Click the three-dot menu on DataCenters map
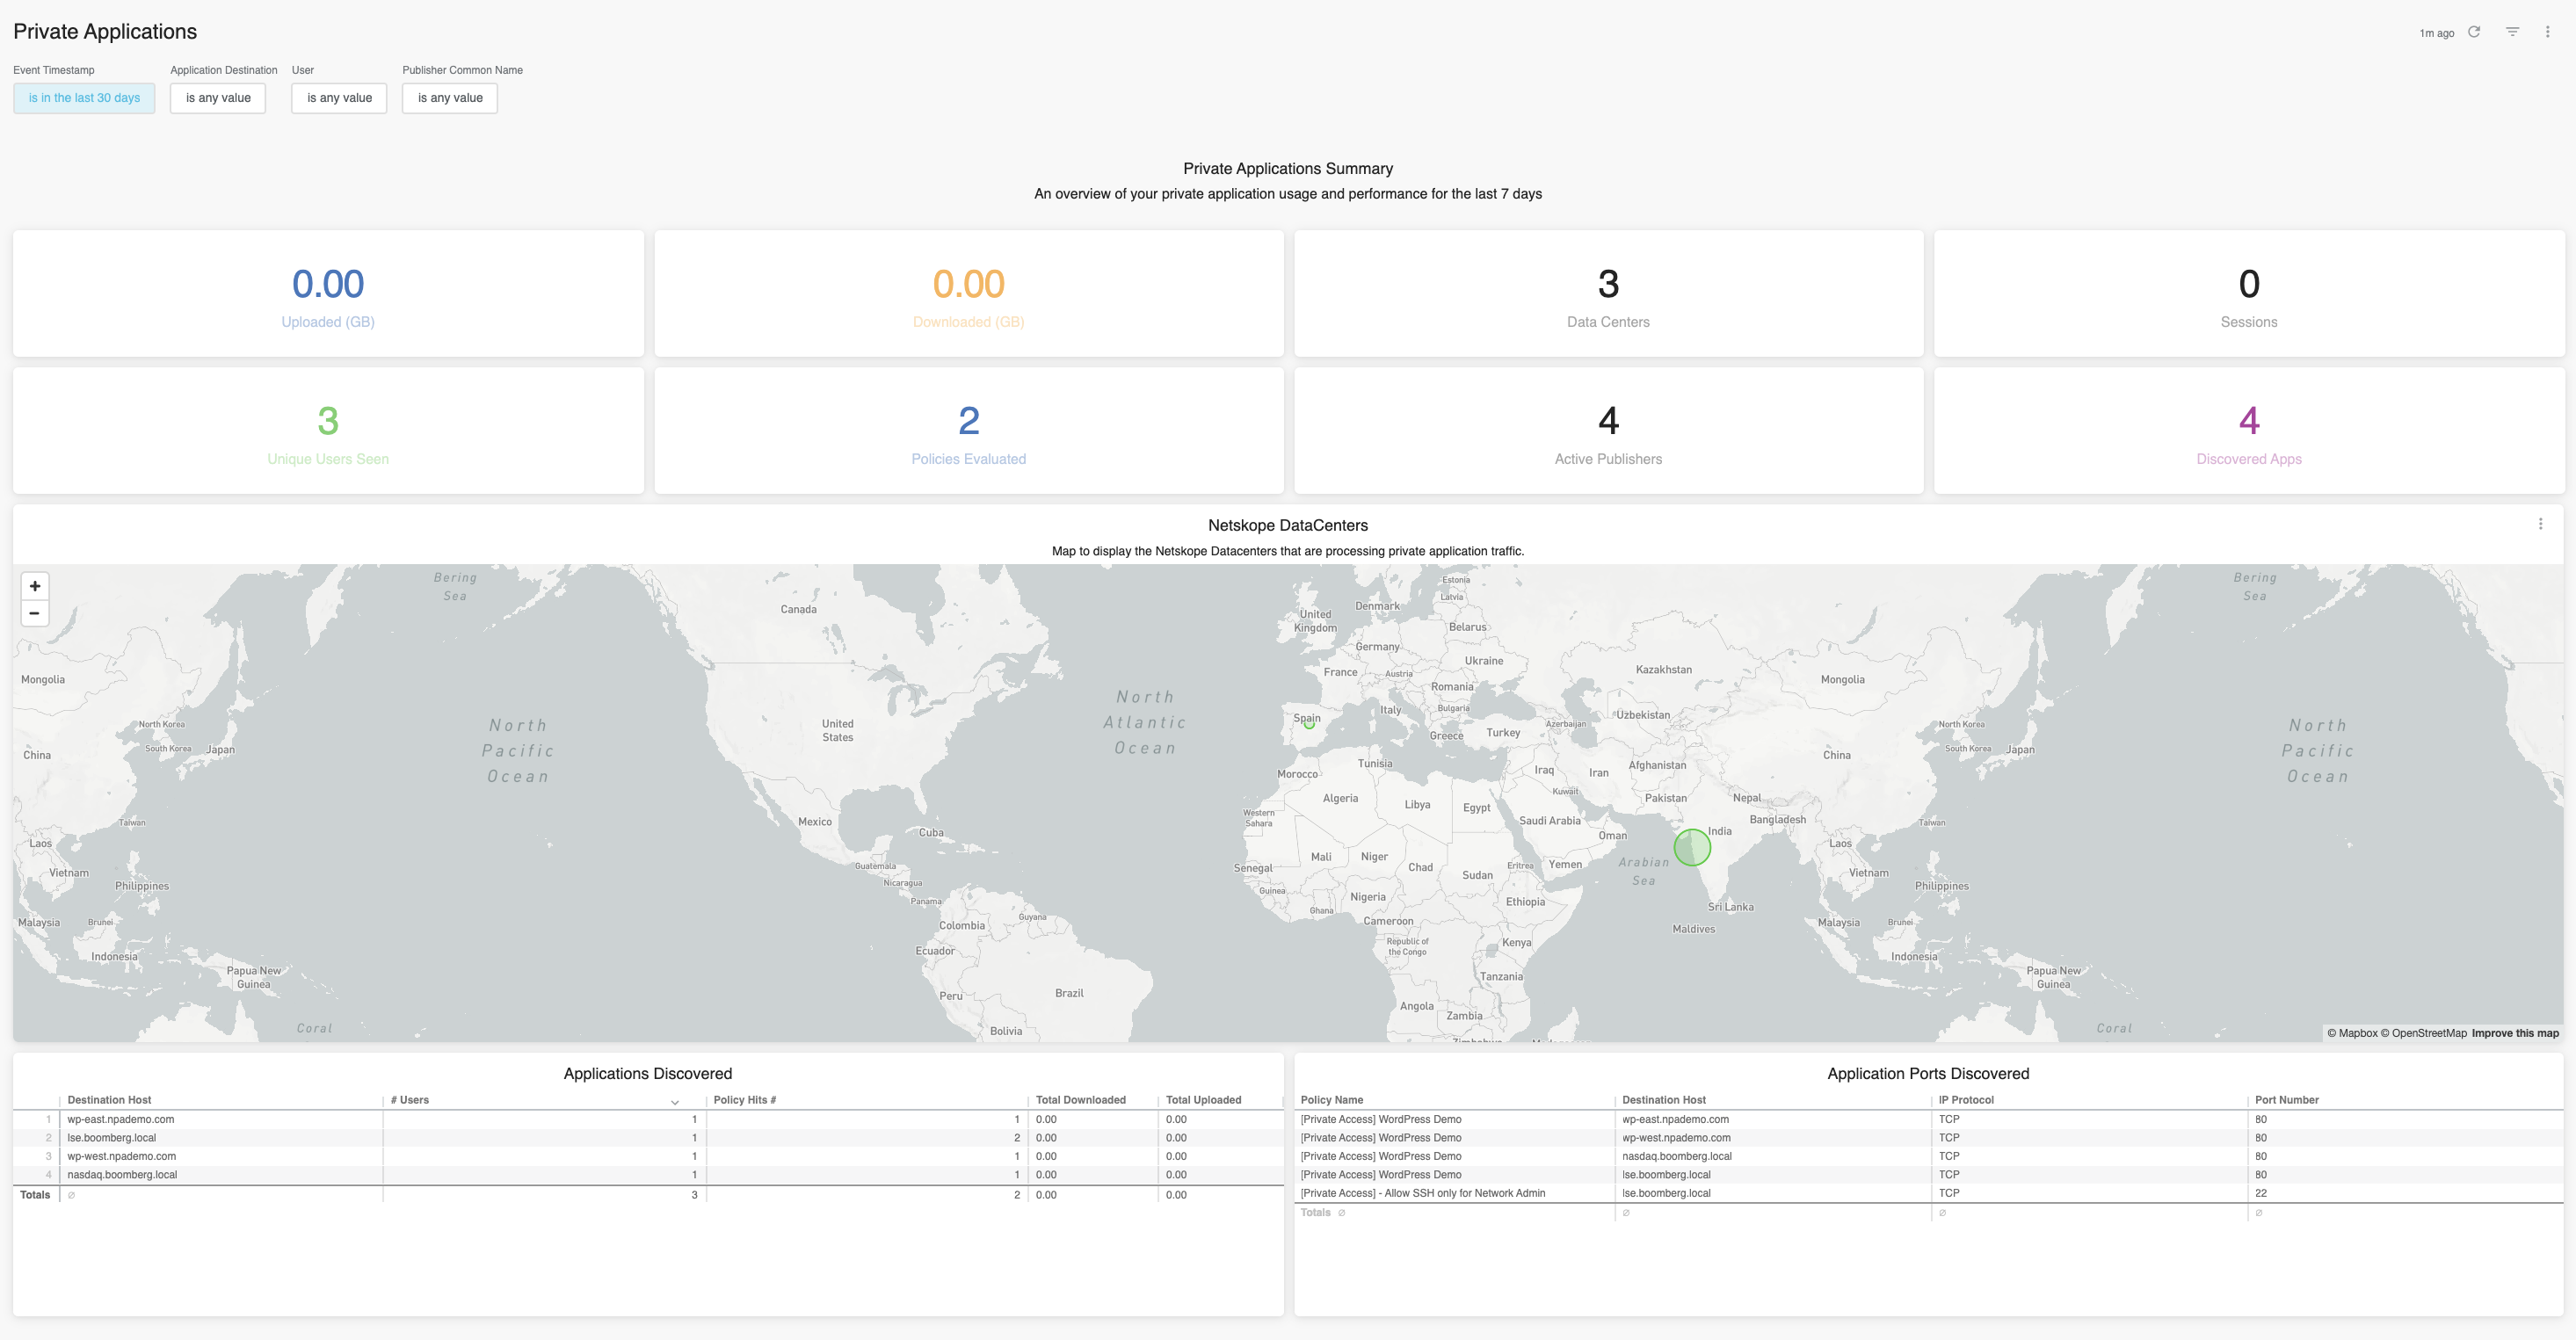 [2540, 525]
